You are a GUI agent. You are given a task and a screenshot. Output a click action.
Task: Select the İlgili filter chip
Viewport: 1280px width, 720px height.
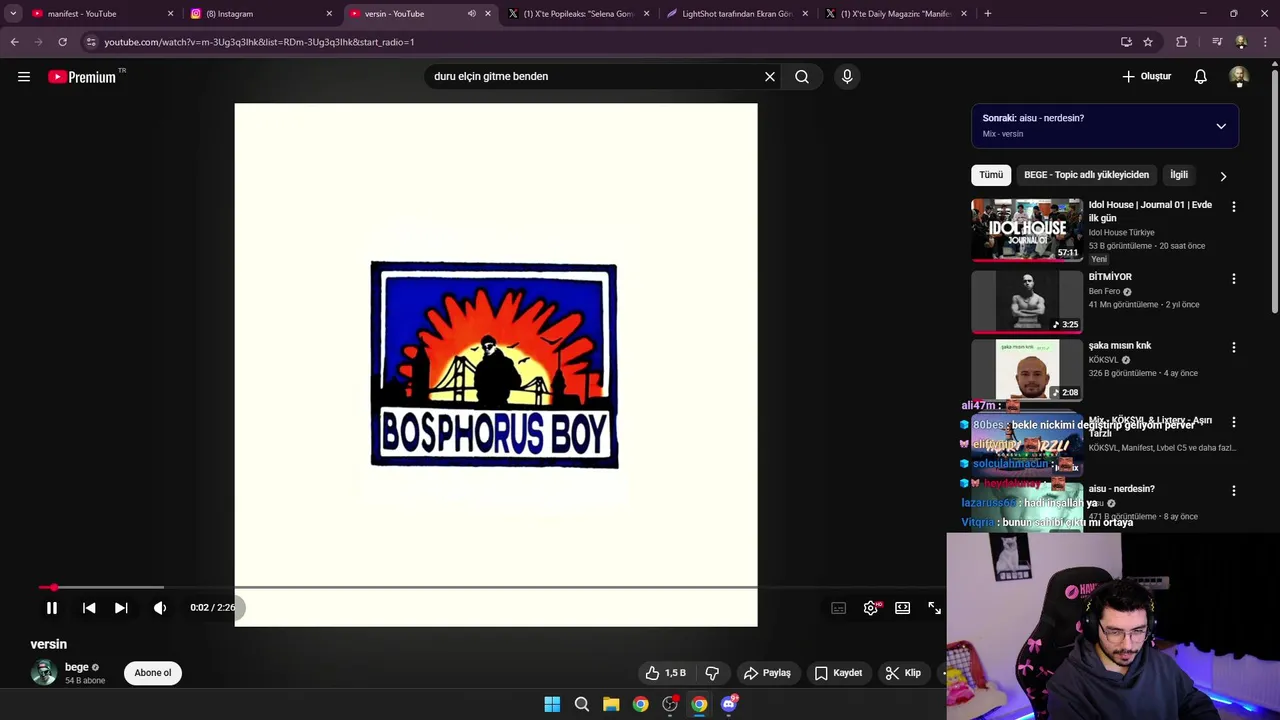pyautogui.click(x=1179, y=175)
